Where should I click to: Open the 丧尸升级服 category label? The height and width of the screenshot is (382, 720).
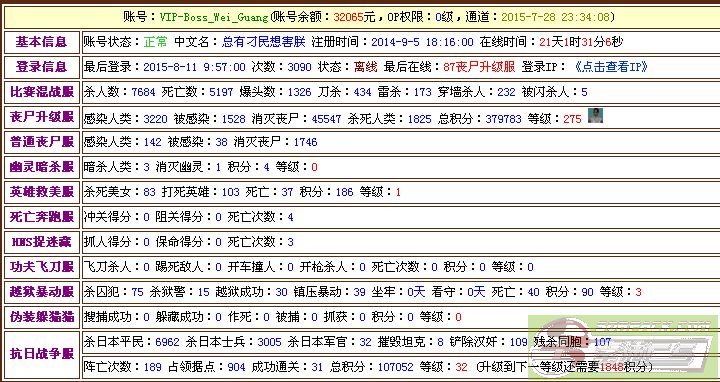point(42,117)
